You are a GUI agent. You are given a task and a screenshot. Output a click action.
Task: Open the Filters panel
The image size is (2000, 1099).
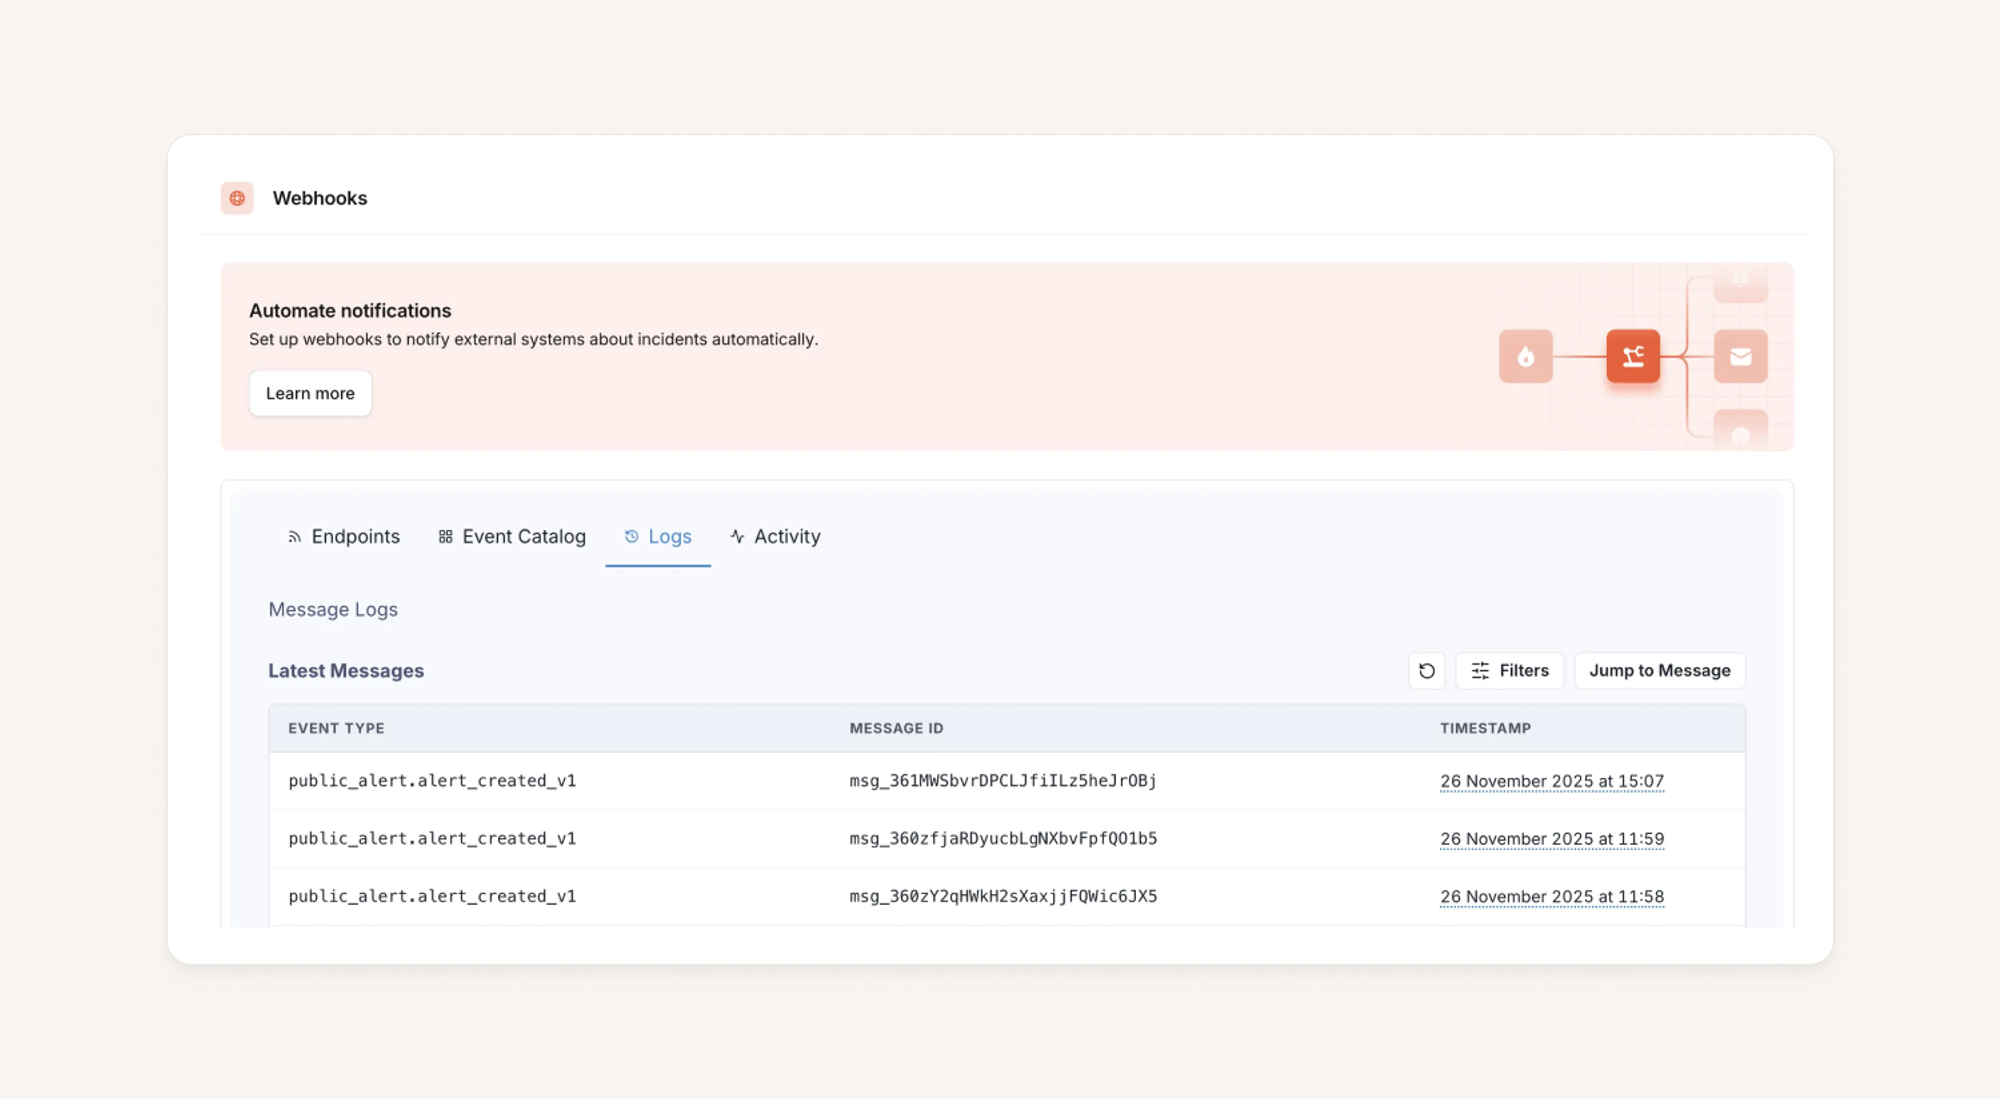click(x=1509, y=671)
